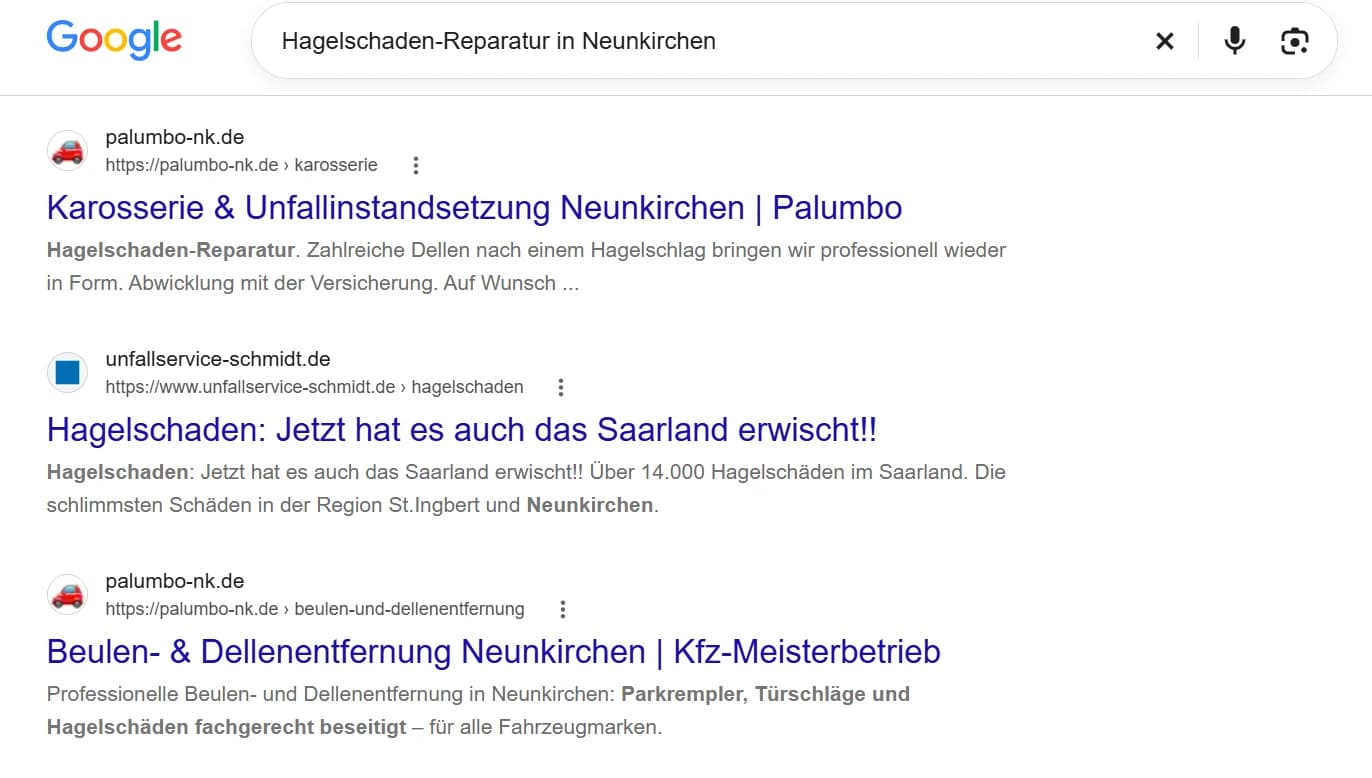Click the snippet starting 'Professionelle Beulen- und Dellenentfernung'
The image size is (1372, 778).
pyautogui.click(x=478, y=710)
